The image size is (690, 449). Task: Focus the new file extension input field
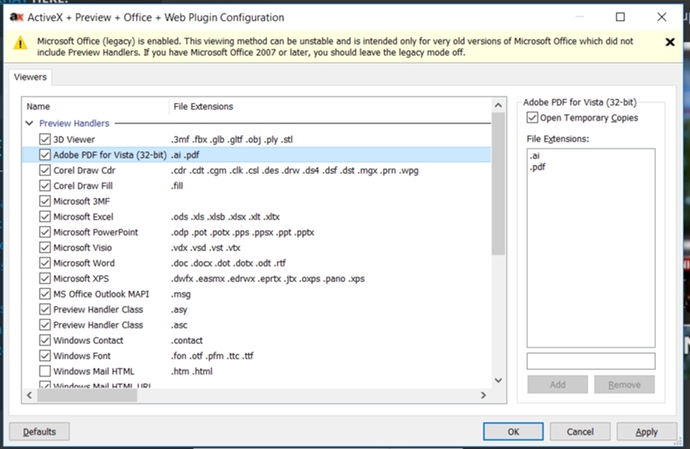[x=591, y=361]
